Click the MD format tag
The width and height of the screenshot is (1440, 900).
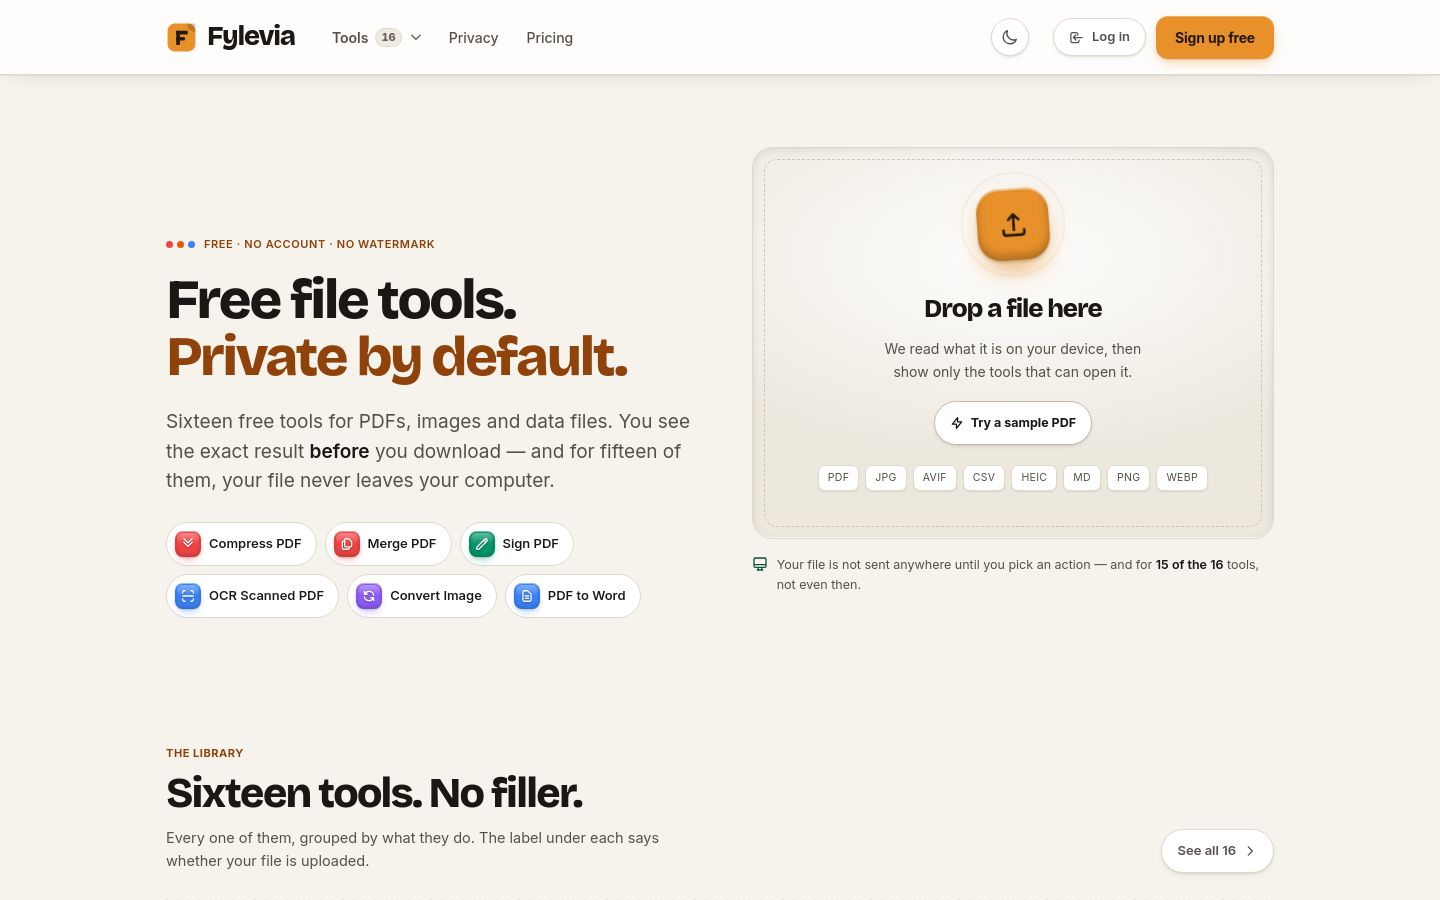[1082, 478]
